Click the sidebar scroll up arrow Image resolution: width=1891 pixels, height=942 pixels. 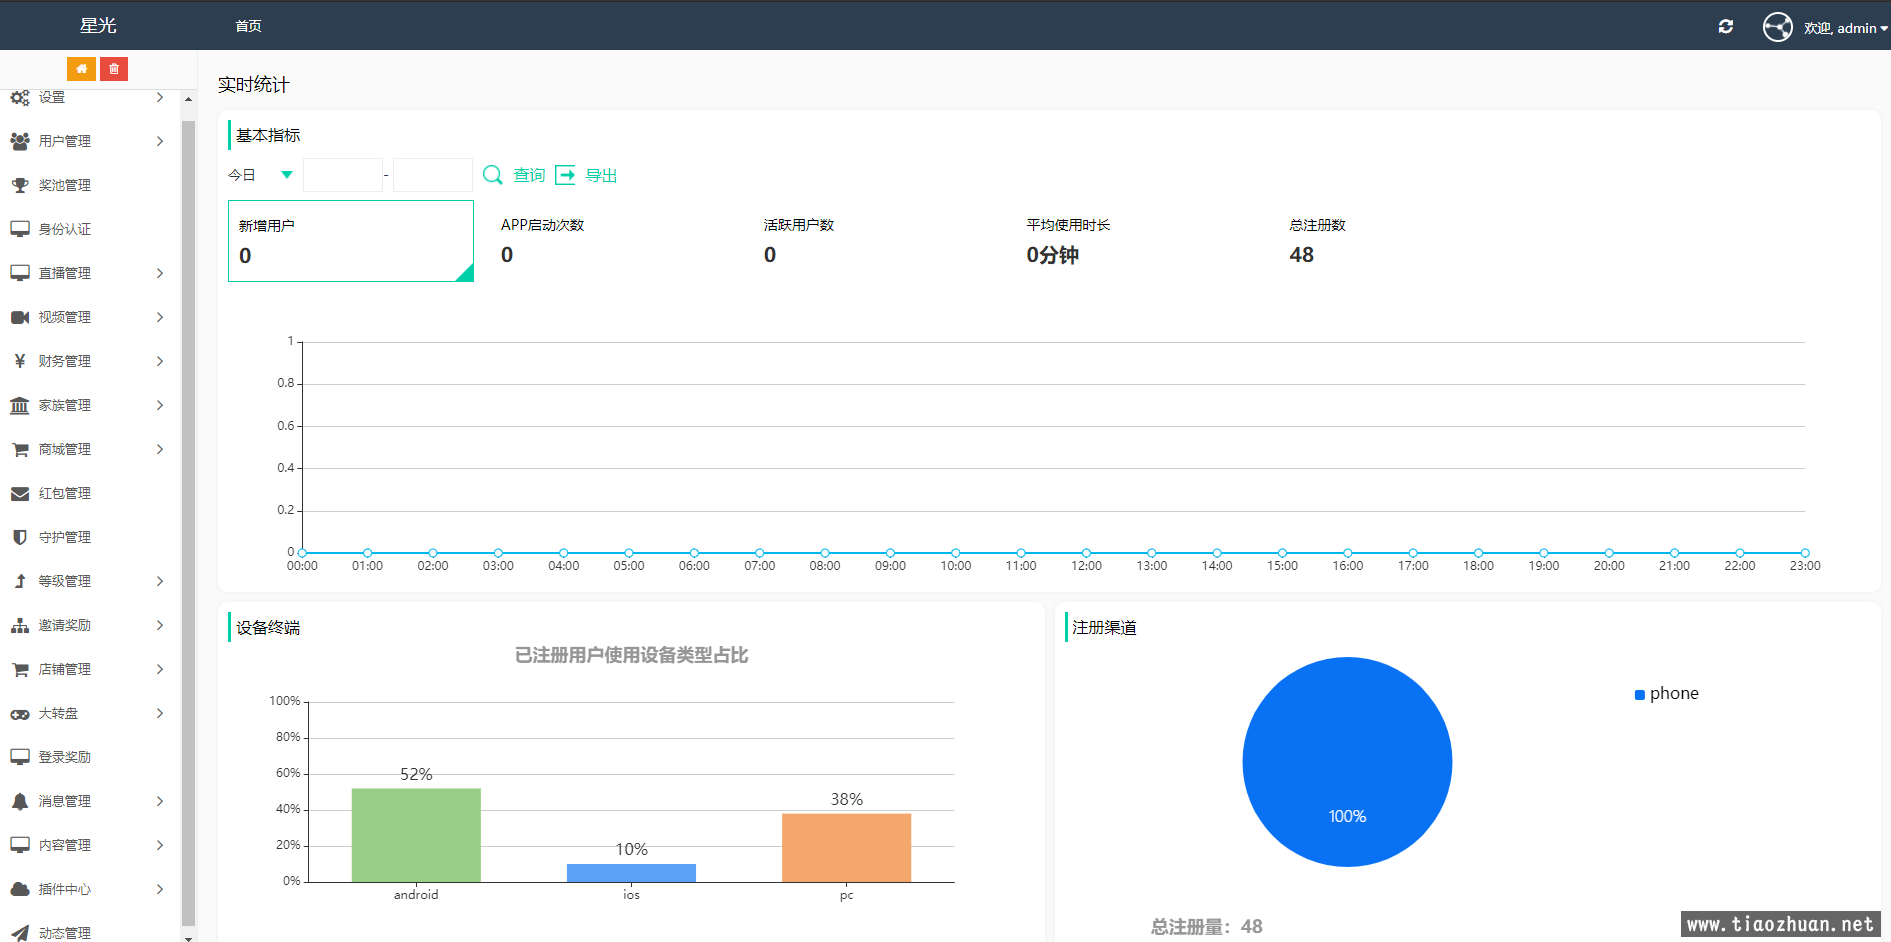188,99
